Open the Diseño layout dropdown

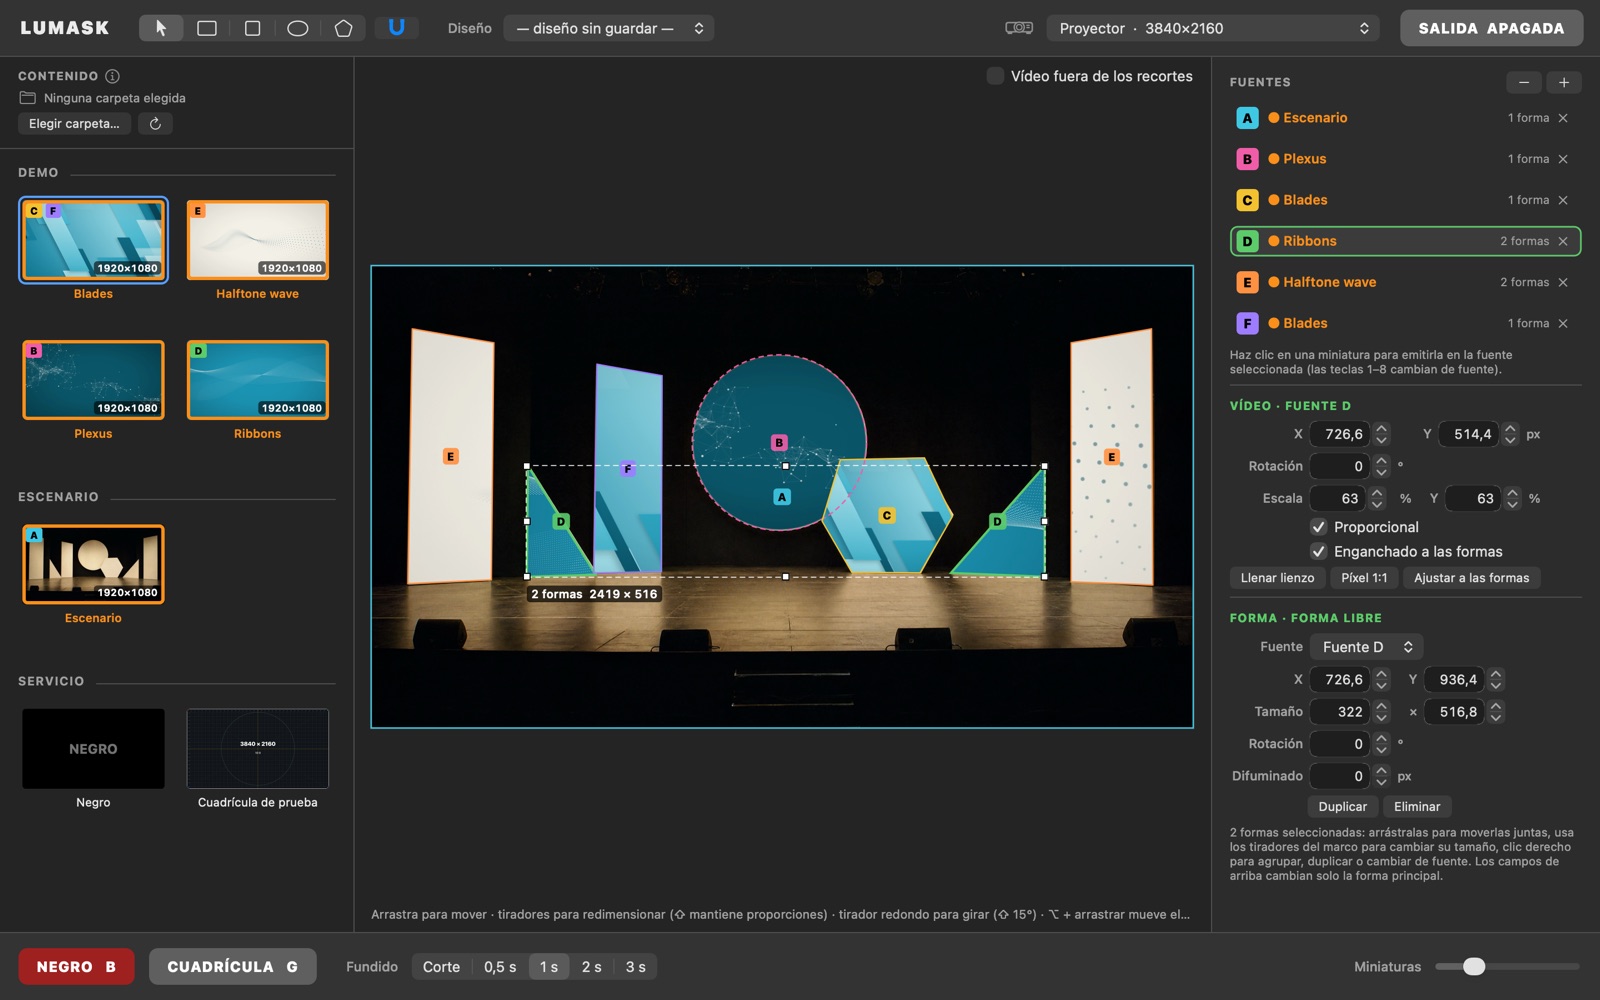(609, 28)
